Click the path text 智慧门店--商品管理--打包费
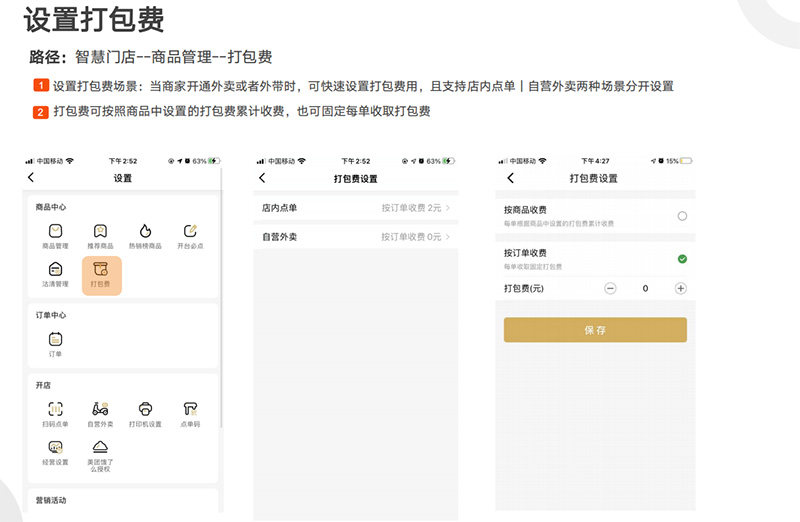 173,57
